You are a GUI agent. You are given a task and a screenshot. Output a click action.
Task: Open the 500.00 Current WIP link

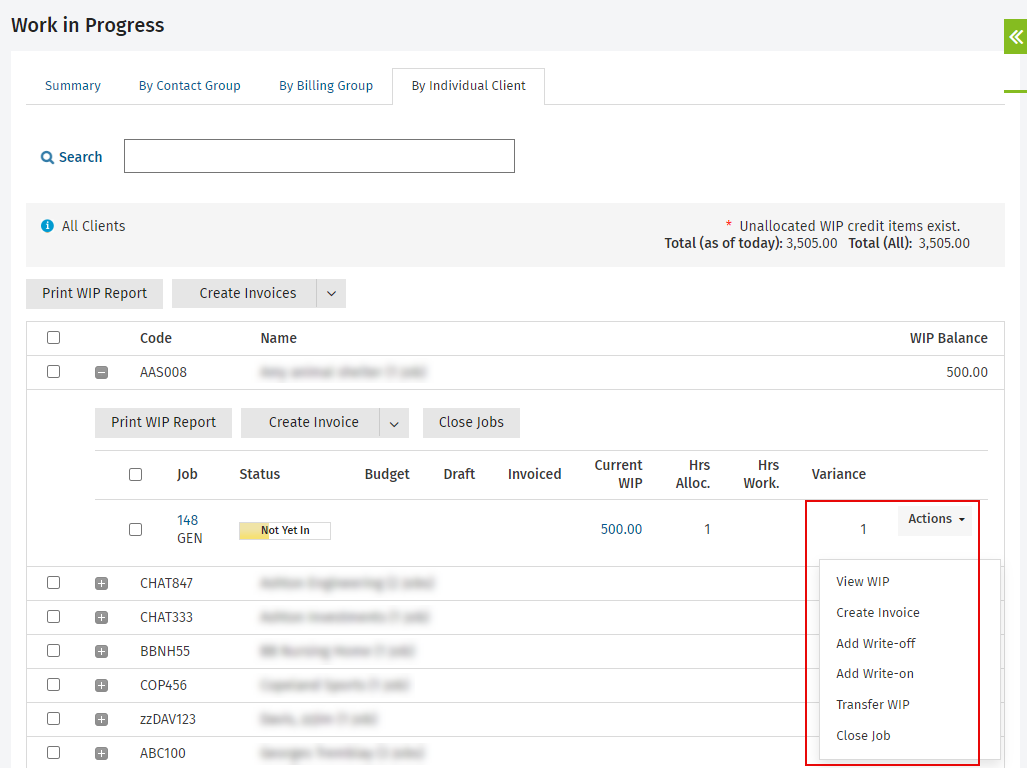point(621,530)
